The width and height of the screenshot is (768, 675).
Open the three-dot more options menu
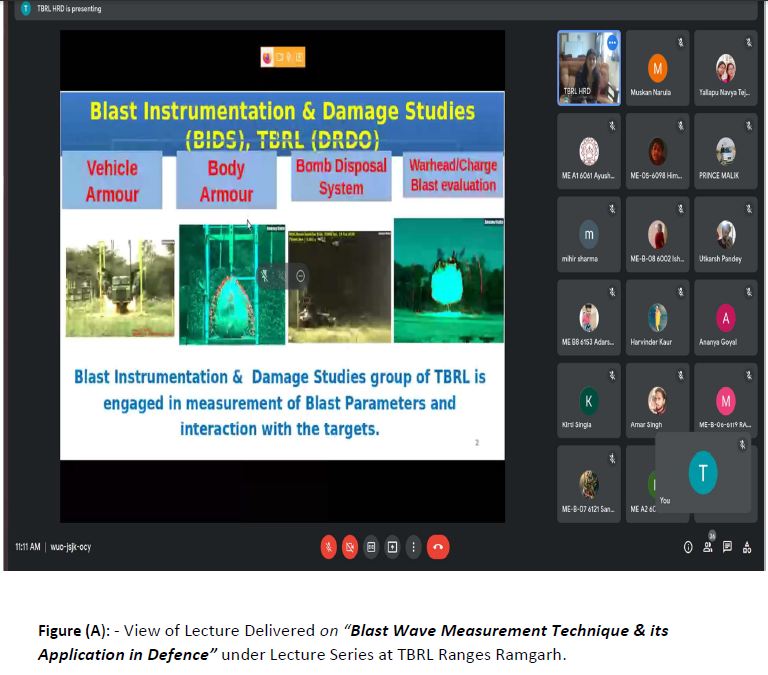click(413, 547)
